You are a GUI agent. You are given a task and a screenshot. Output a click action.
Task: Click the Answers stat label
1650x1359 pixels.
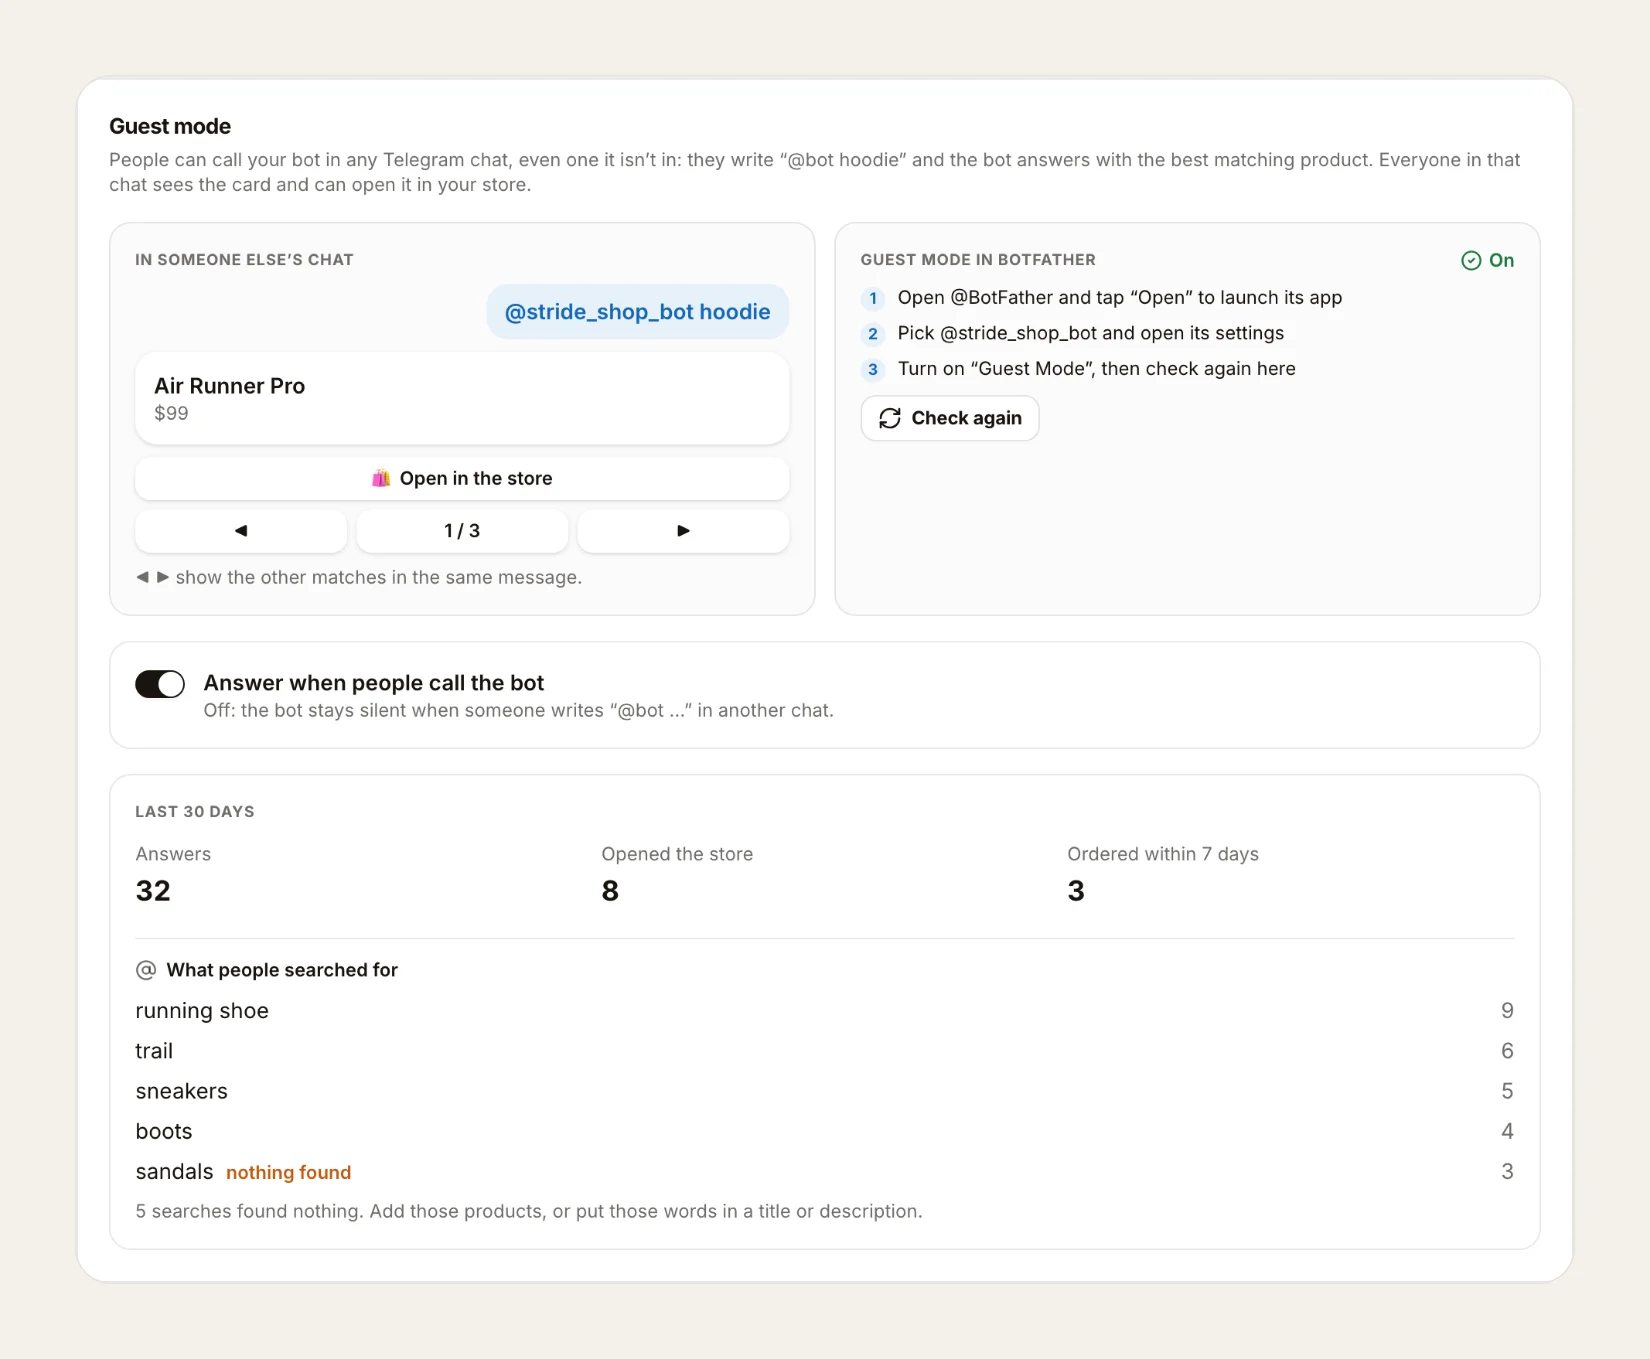173,854
